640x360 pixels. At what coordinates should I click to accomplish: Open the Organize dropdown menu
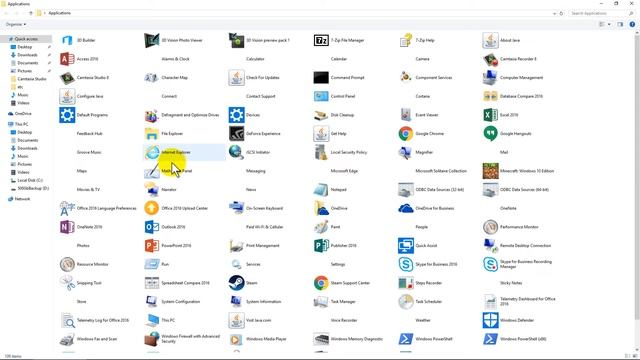pyautogui.click(x=16, y=24)
